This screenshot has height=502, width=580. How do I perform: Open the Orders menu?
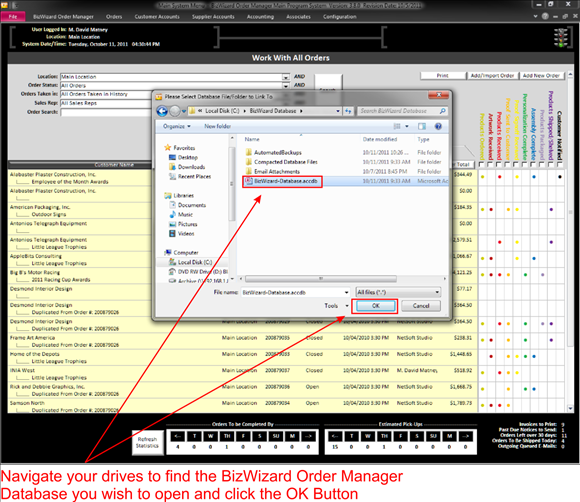tap(114, 17)
